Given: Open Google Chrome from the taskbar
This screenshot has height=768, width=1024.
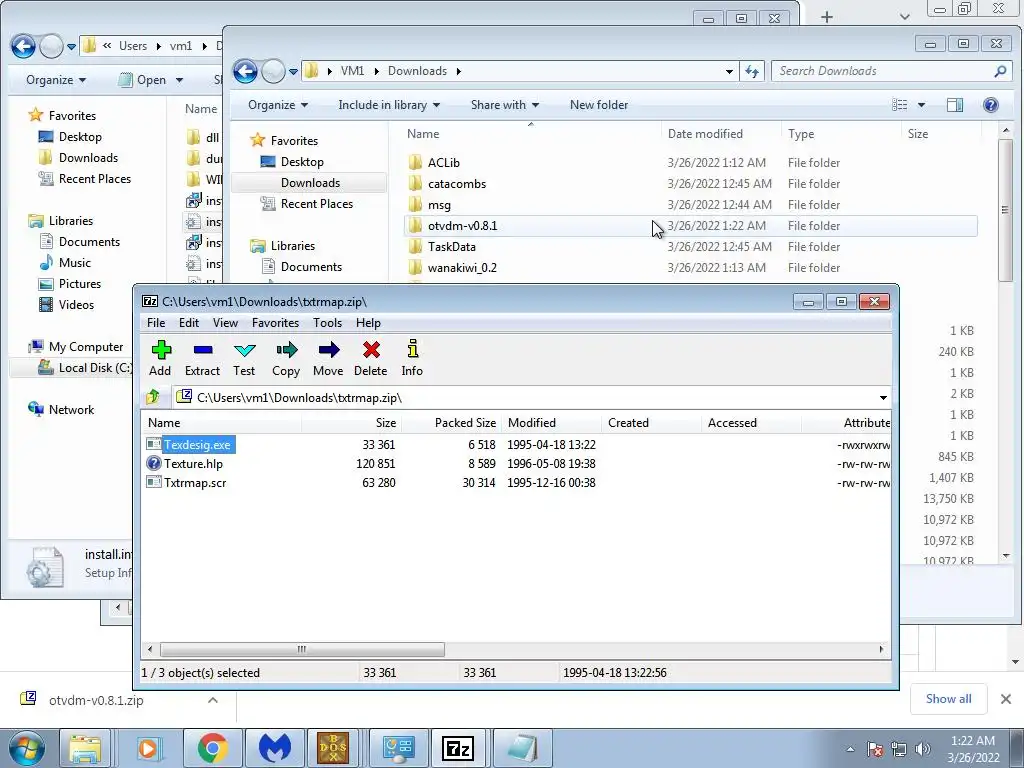Looking at the screenshot, I should click(212, 748).
